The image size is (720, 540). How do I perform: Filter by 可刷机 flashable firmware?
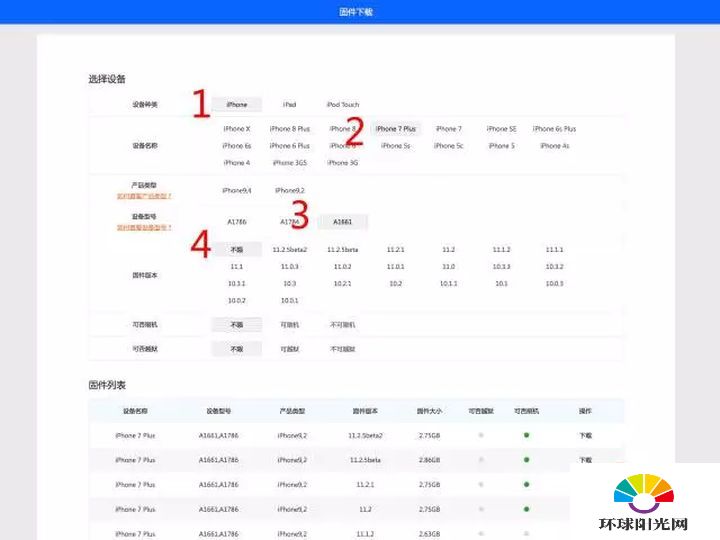(290, 325)
